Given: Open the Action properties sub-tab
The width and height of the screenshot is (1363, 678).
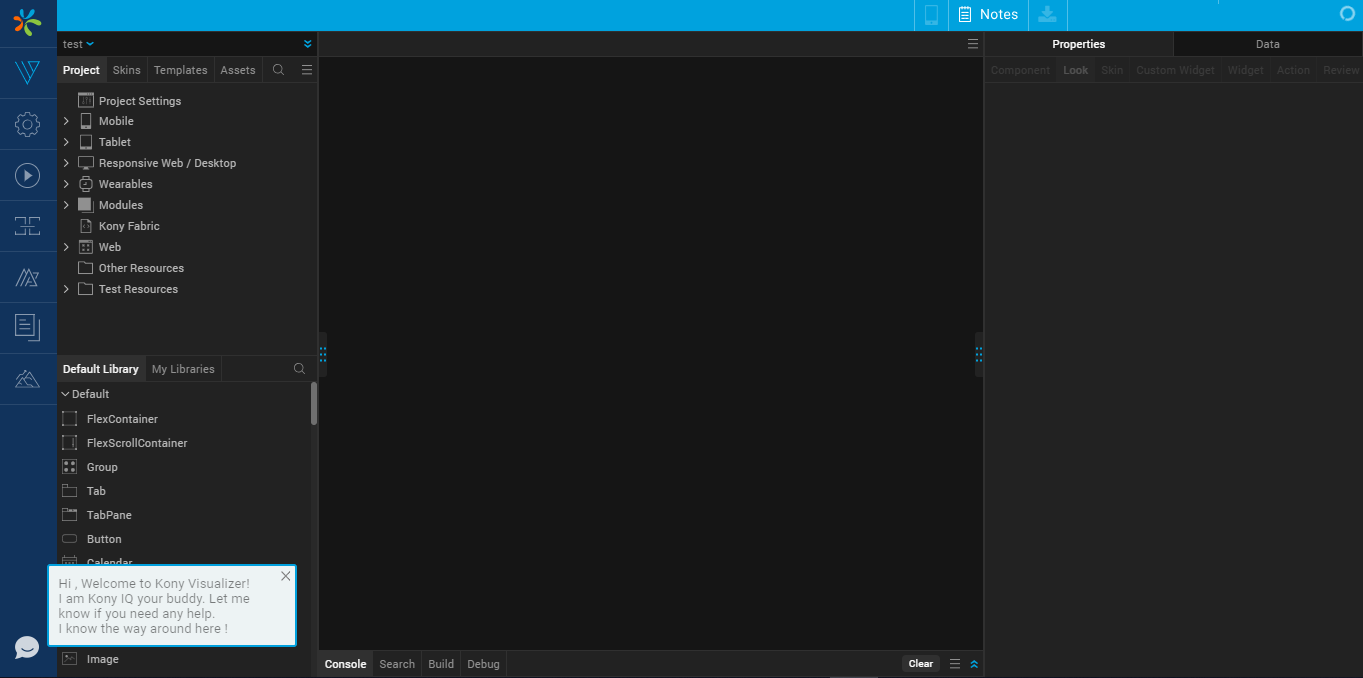Looking at the screenshot, I should pos(1293,70).
